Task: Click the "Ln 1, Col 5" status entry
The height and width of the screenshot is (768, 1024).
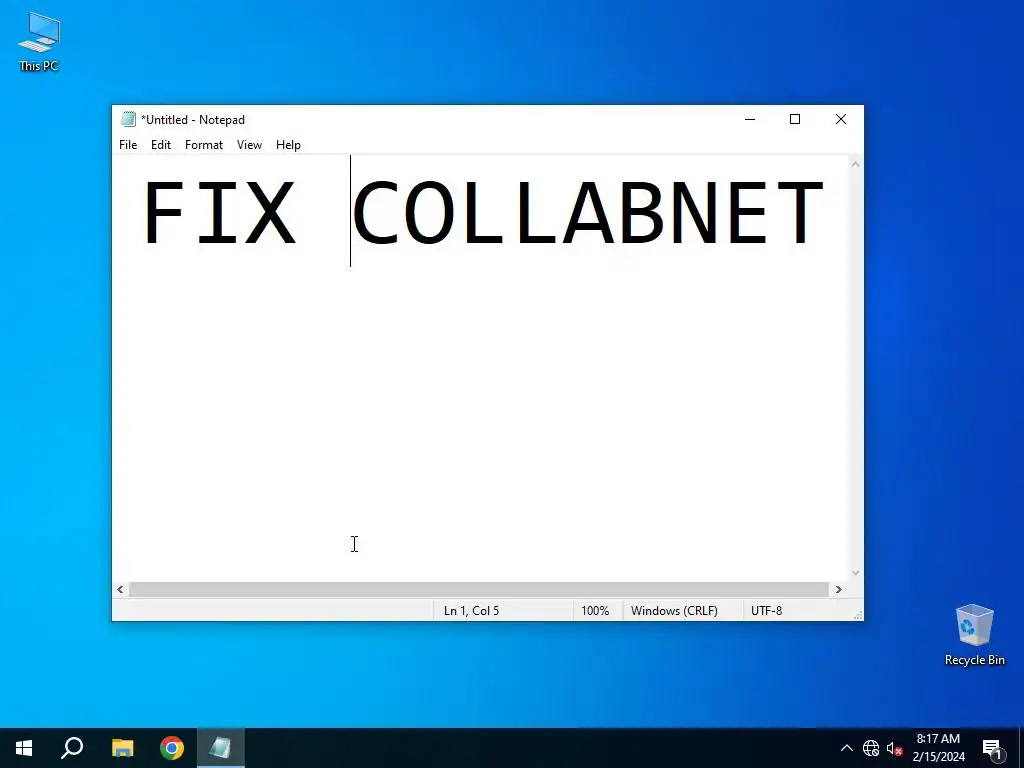Action: click(472, 611)
